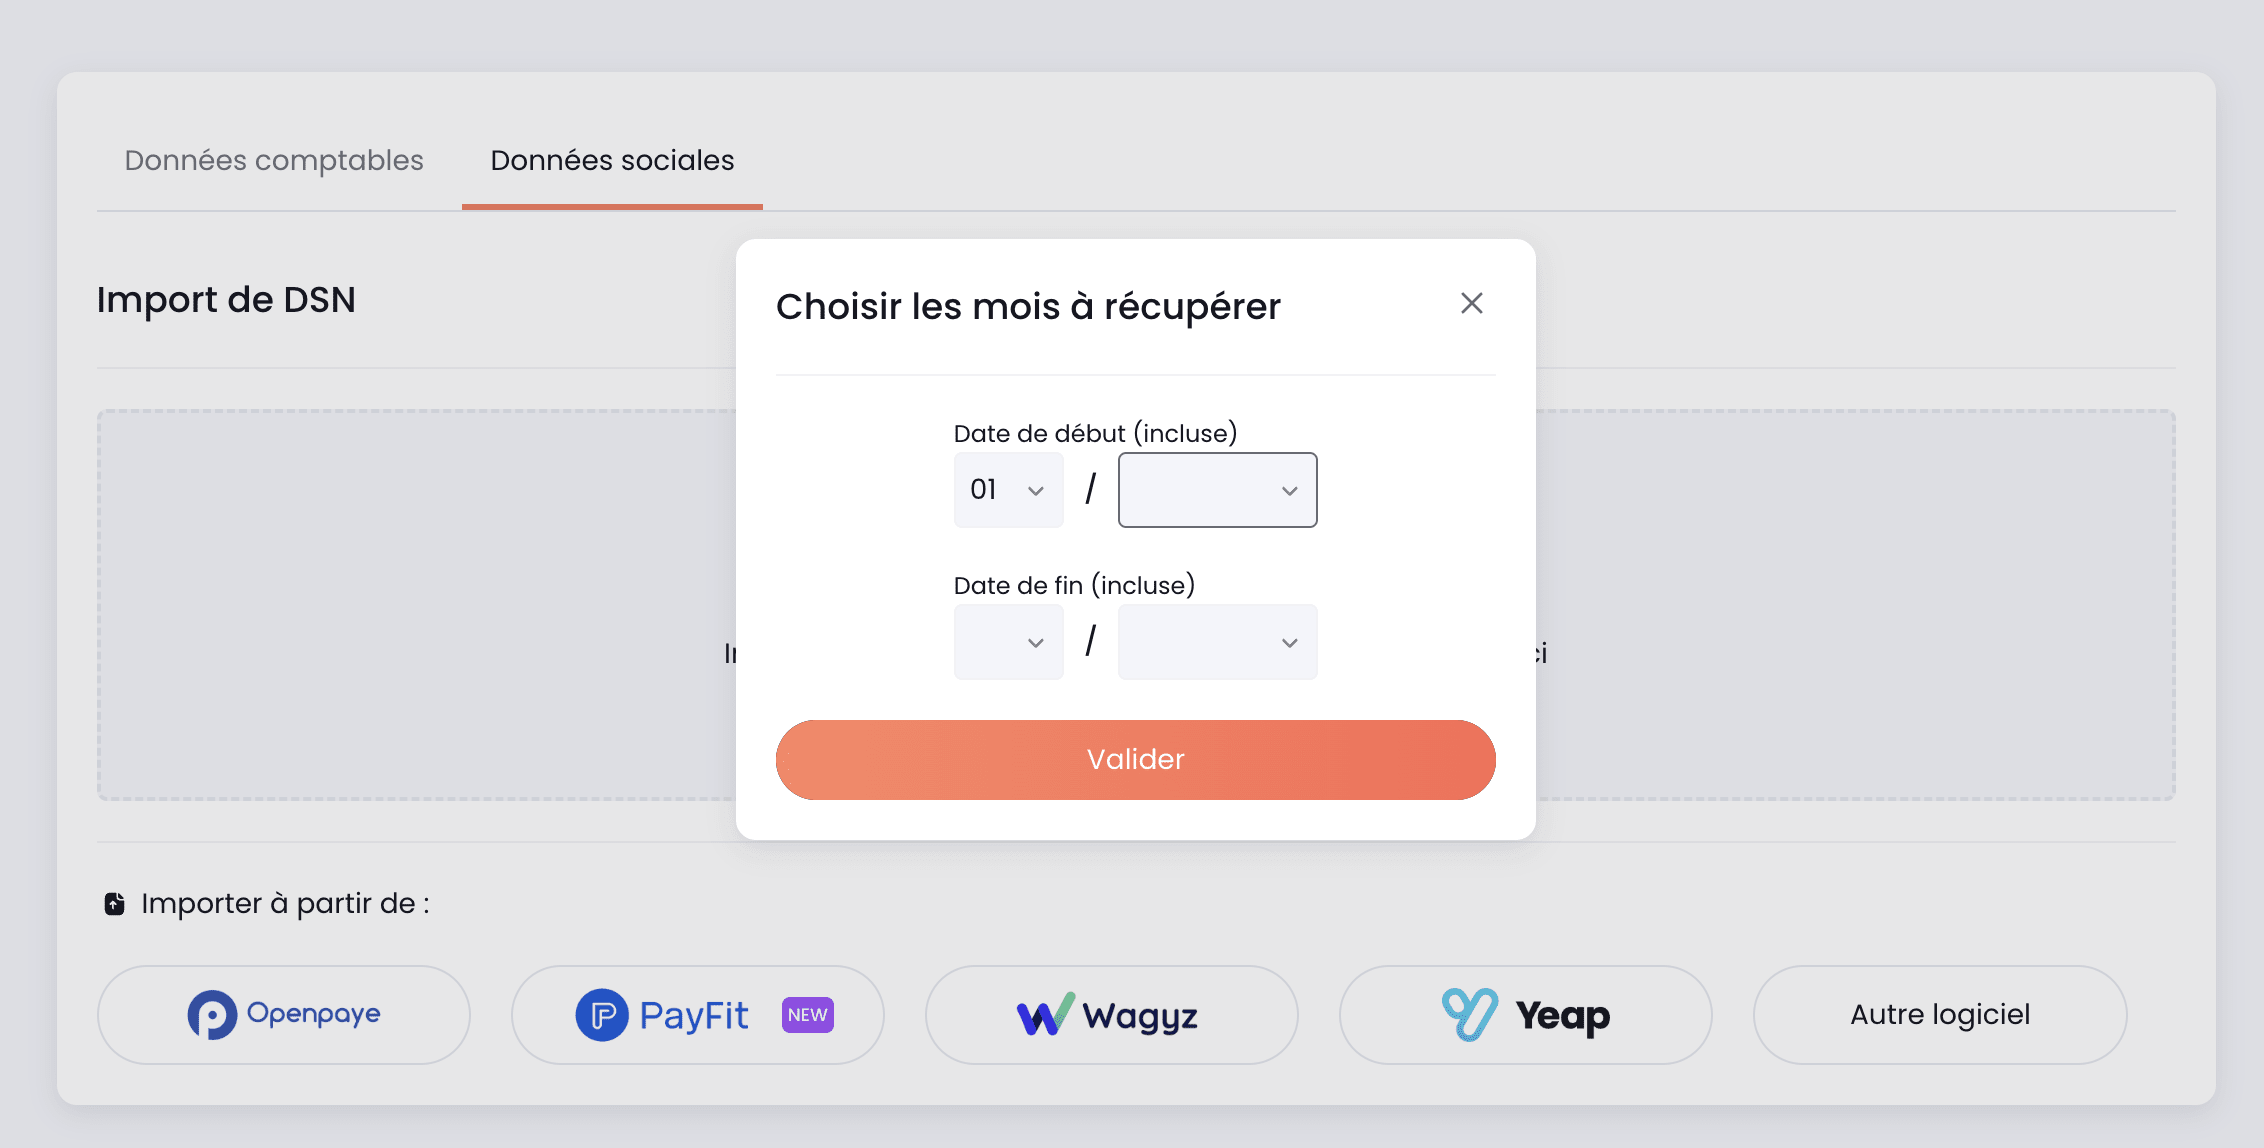
Task: Click the Openpaye logo icon
Action: click(x=214, y=1014)
